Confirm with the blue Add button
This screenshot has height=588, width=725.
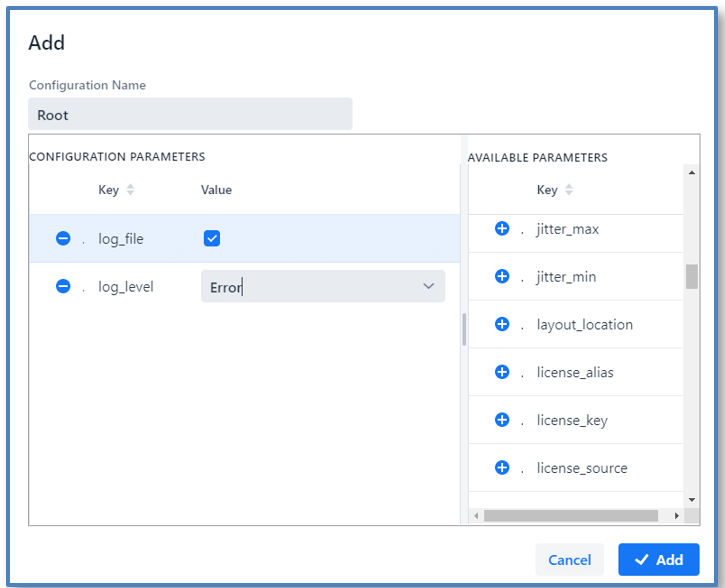coord(658,560)
